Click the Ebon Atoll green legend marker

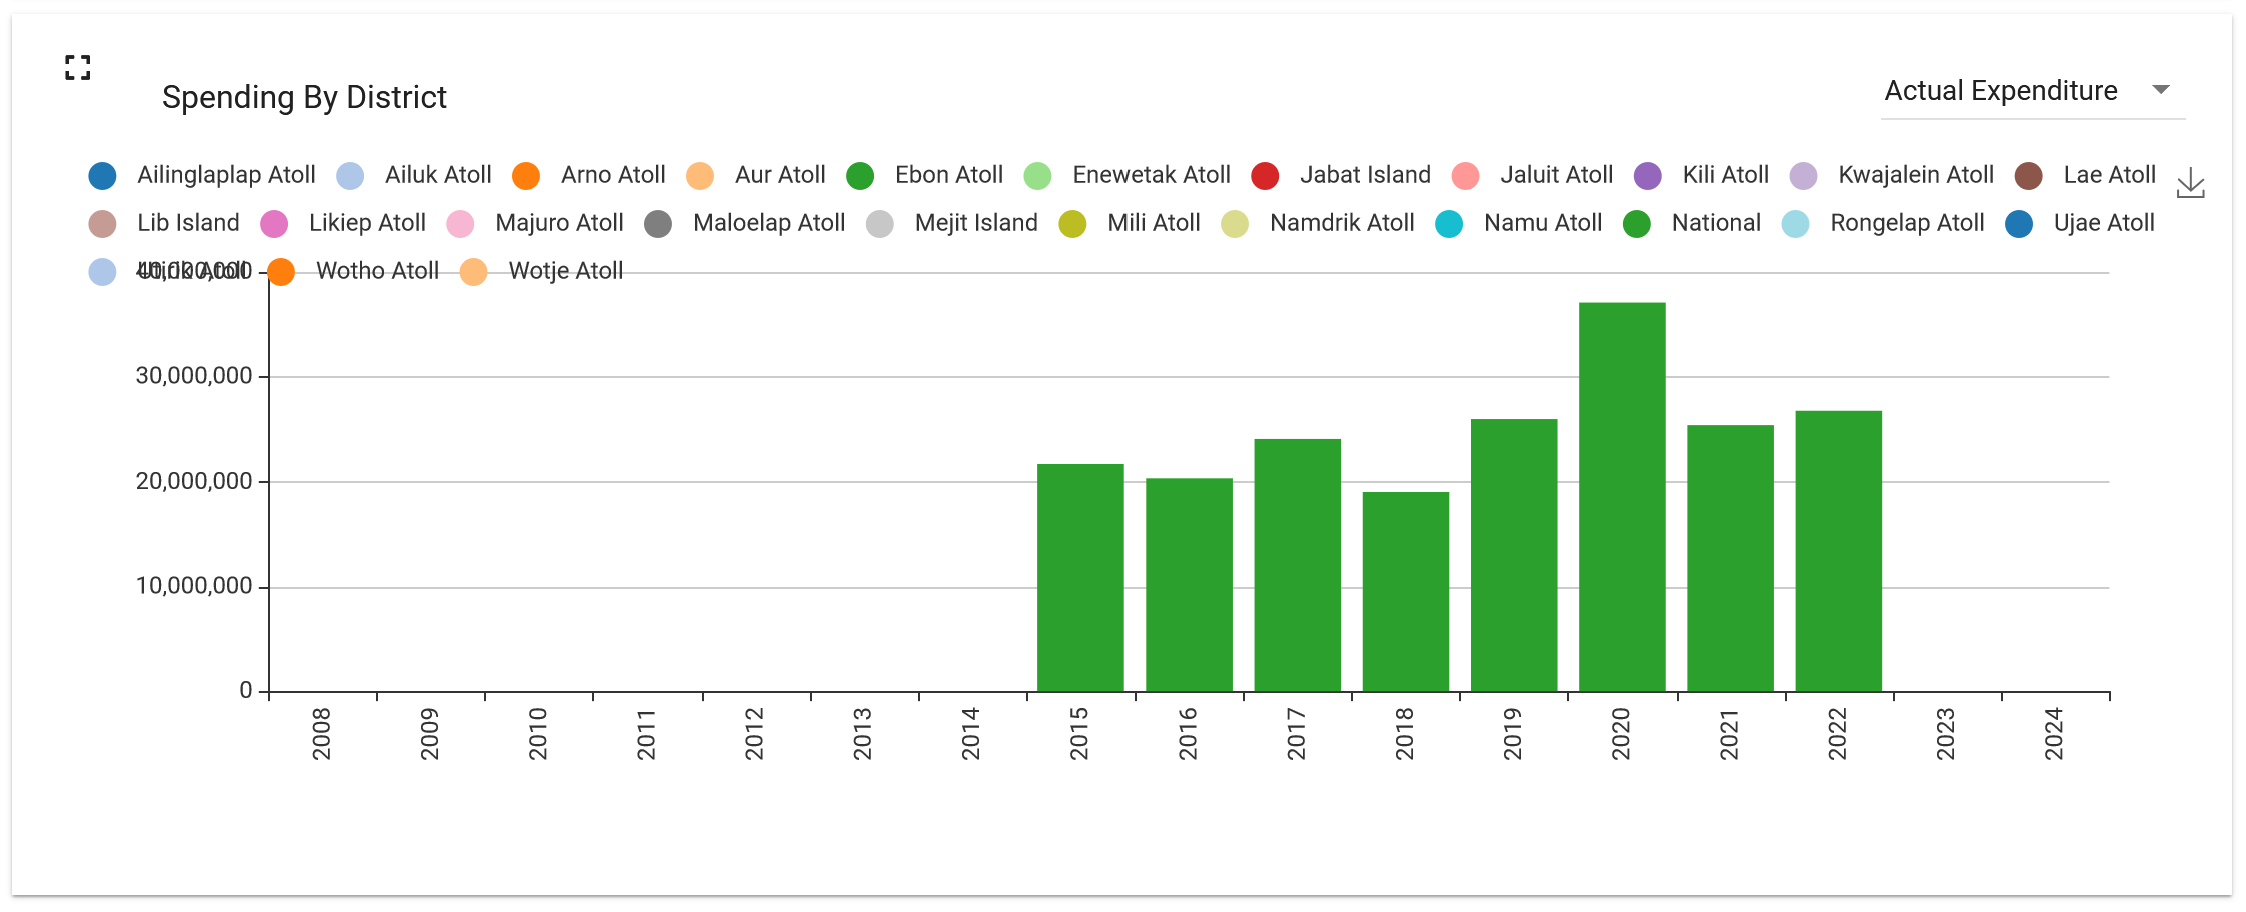(x=860, y=176)
